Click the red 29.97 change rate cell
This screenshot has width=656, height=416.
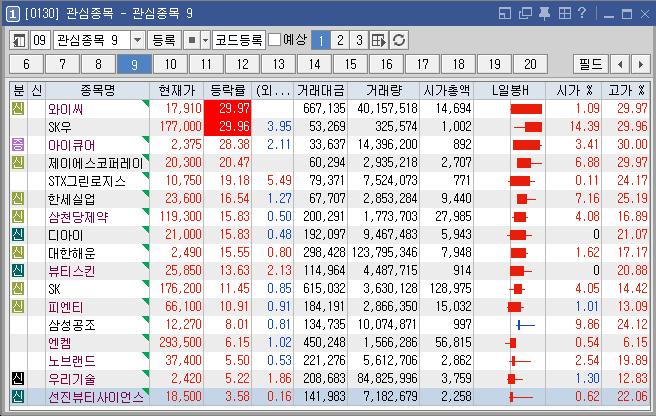point(228,109)
